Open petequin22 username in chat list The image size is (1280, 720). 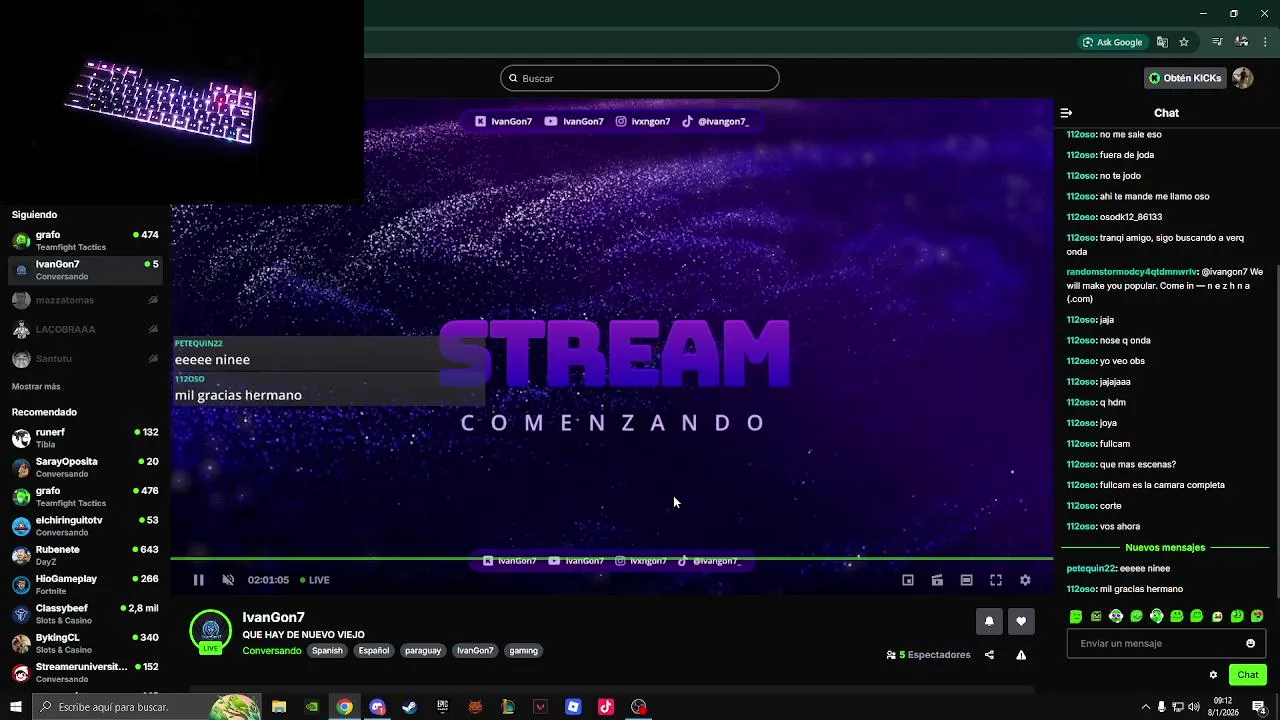click(1090, 568)
